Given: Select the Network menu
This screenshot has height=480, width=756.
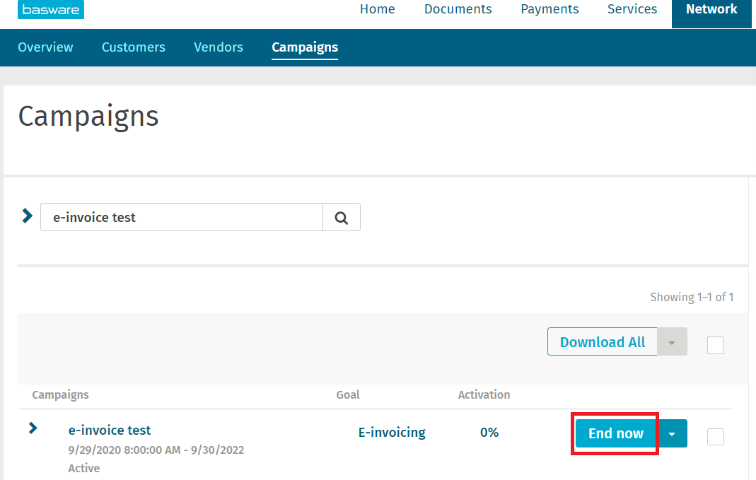Looking at the screenshot, I should pos(711,10).
